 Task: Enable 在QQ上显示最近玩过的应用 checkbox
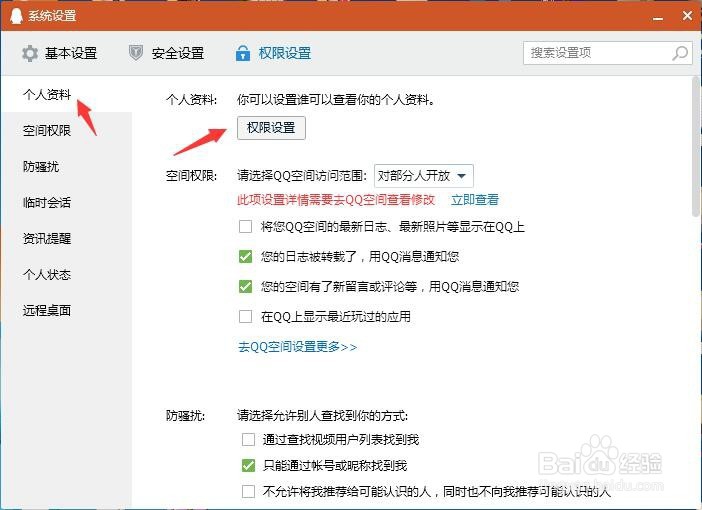click(x=245, y=317)
